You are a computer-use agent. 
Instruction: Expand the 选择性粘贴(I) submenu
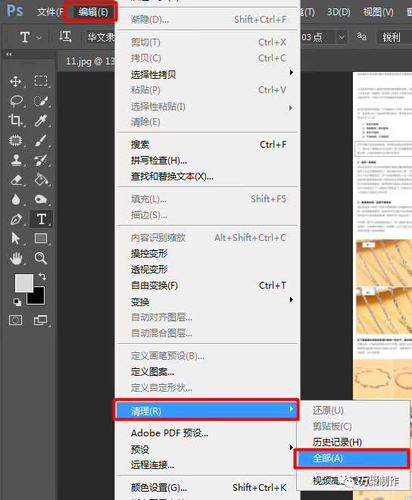pos(208,107)
